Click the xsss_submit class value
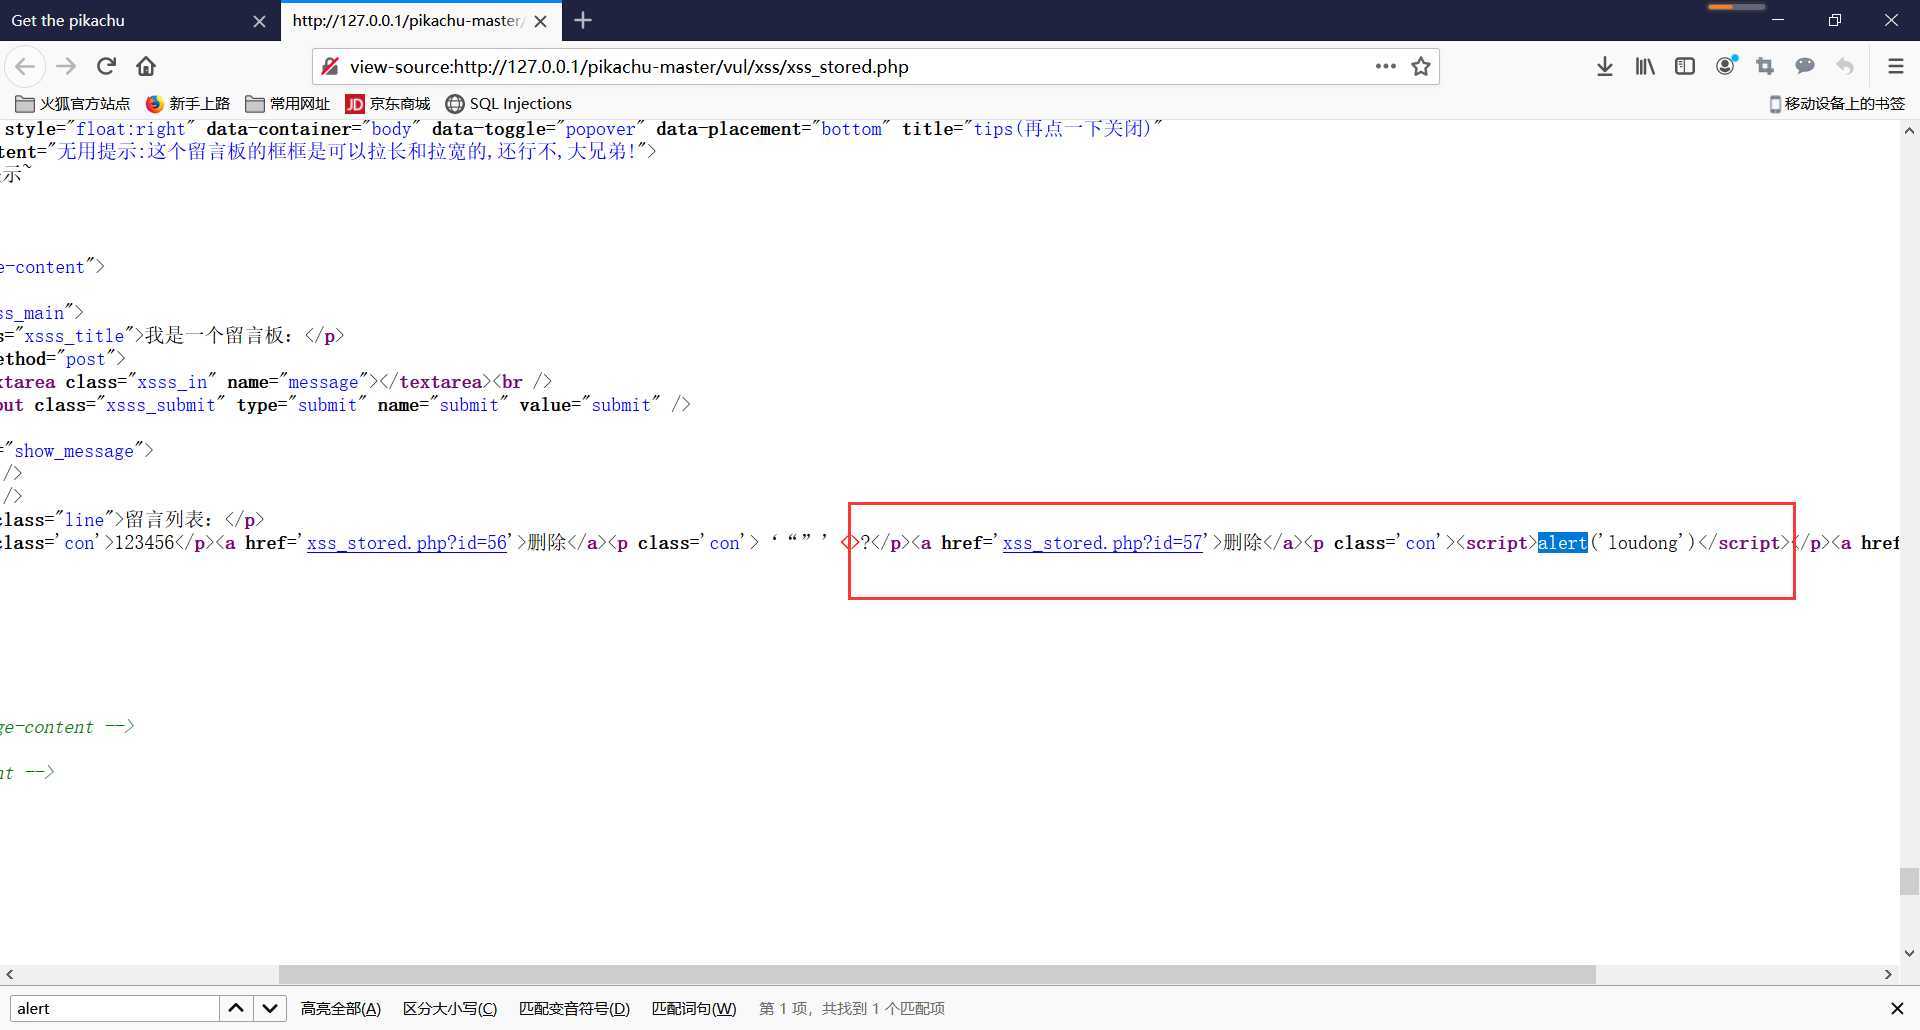 (161, 405)
